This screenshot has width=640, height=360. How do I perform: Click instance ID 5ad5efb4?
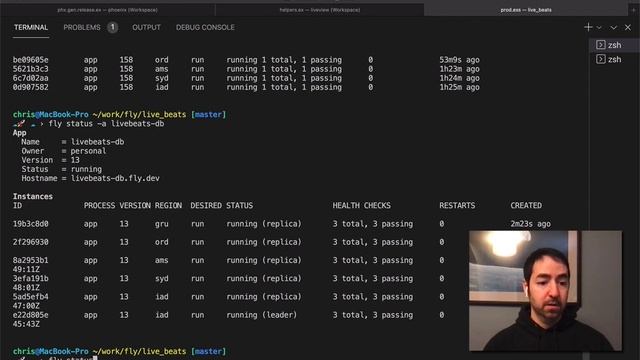click(x=31, y=297)
